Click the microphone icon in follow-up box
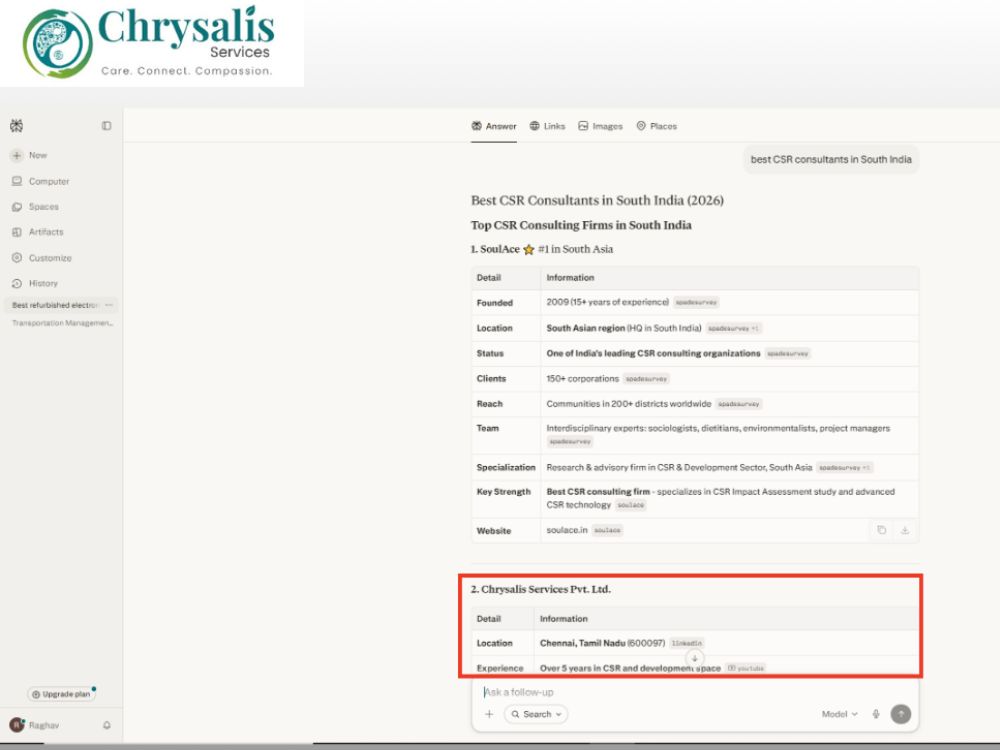This screenshot has width=1000, height=750. pos(876,714)
